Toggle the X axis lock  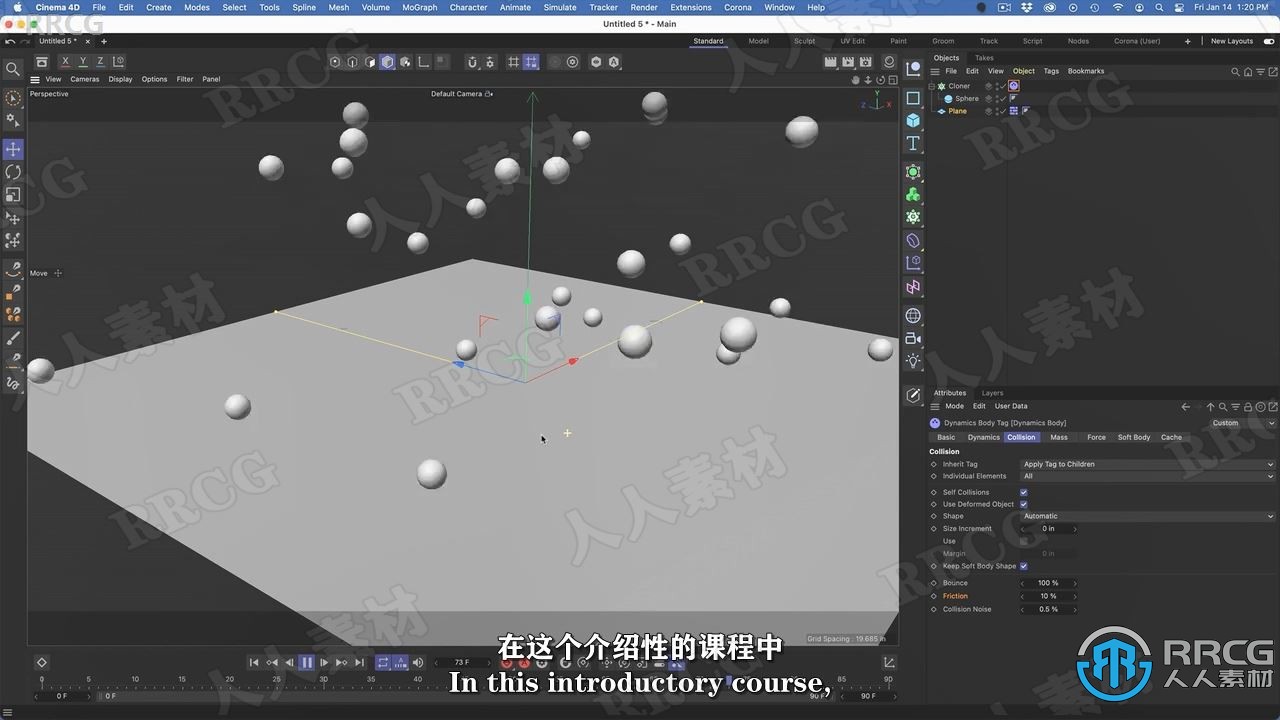point(66,62)
